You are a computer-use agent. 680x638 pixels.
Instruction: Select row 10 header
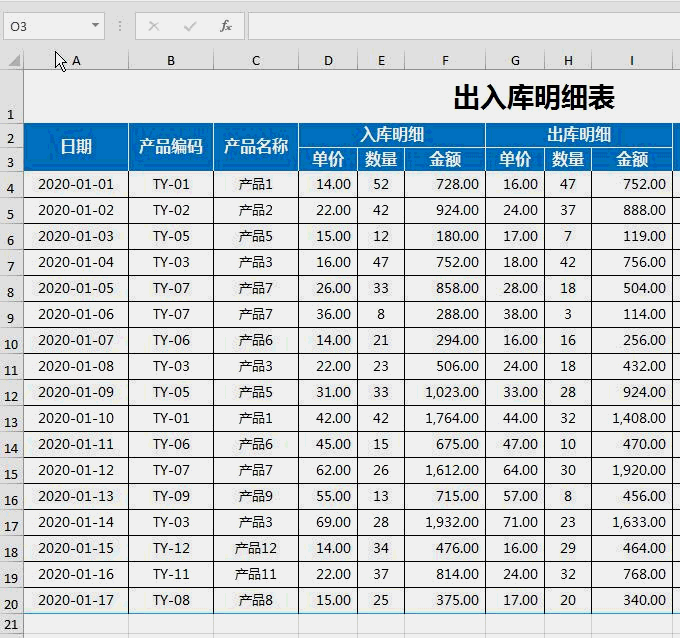(x=12, y=340)
